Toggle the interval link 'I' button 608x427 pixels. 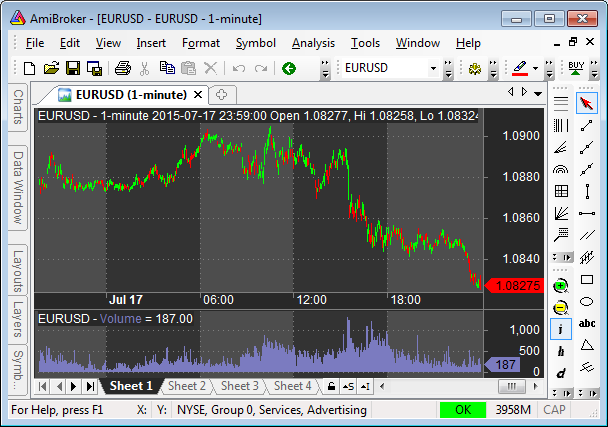pyautogui.click(x=365, y=386)
